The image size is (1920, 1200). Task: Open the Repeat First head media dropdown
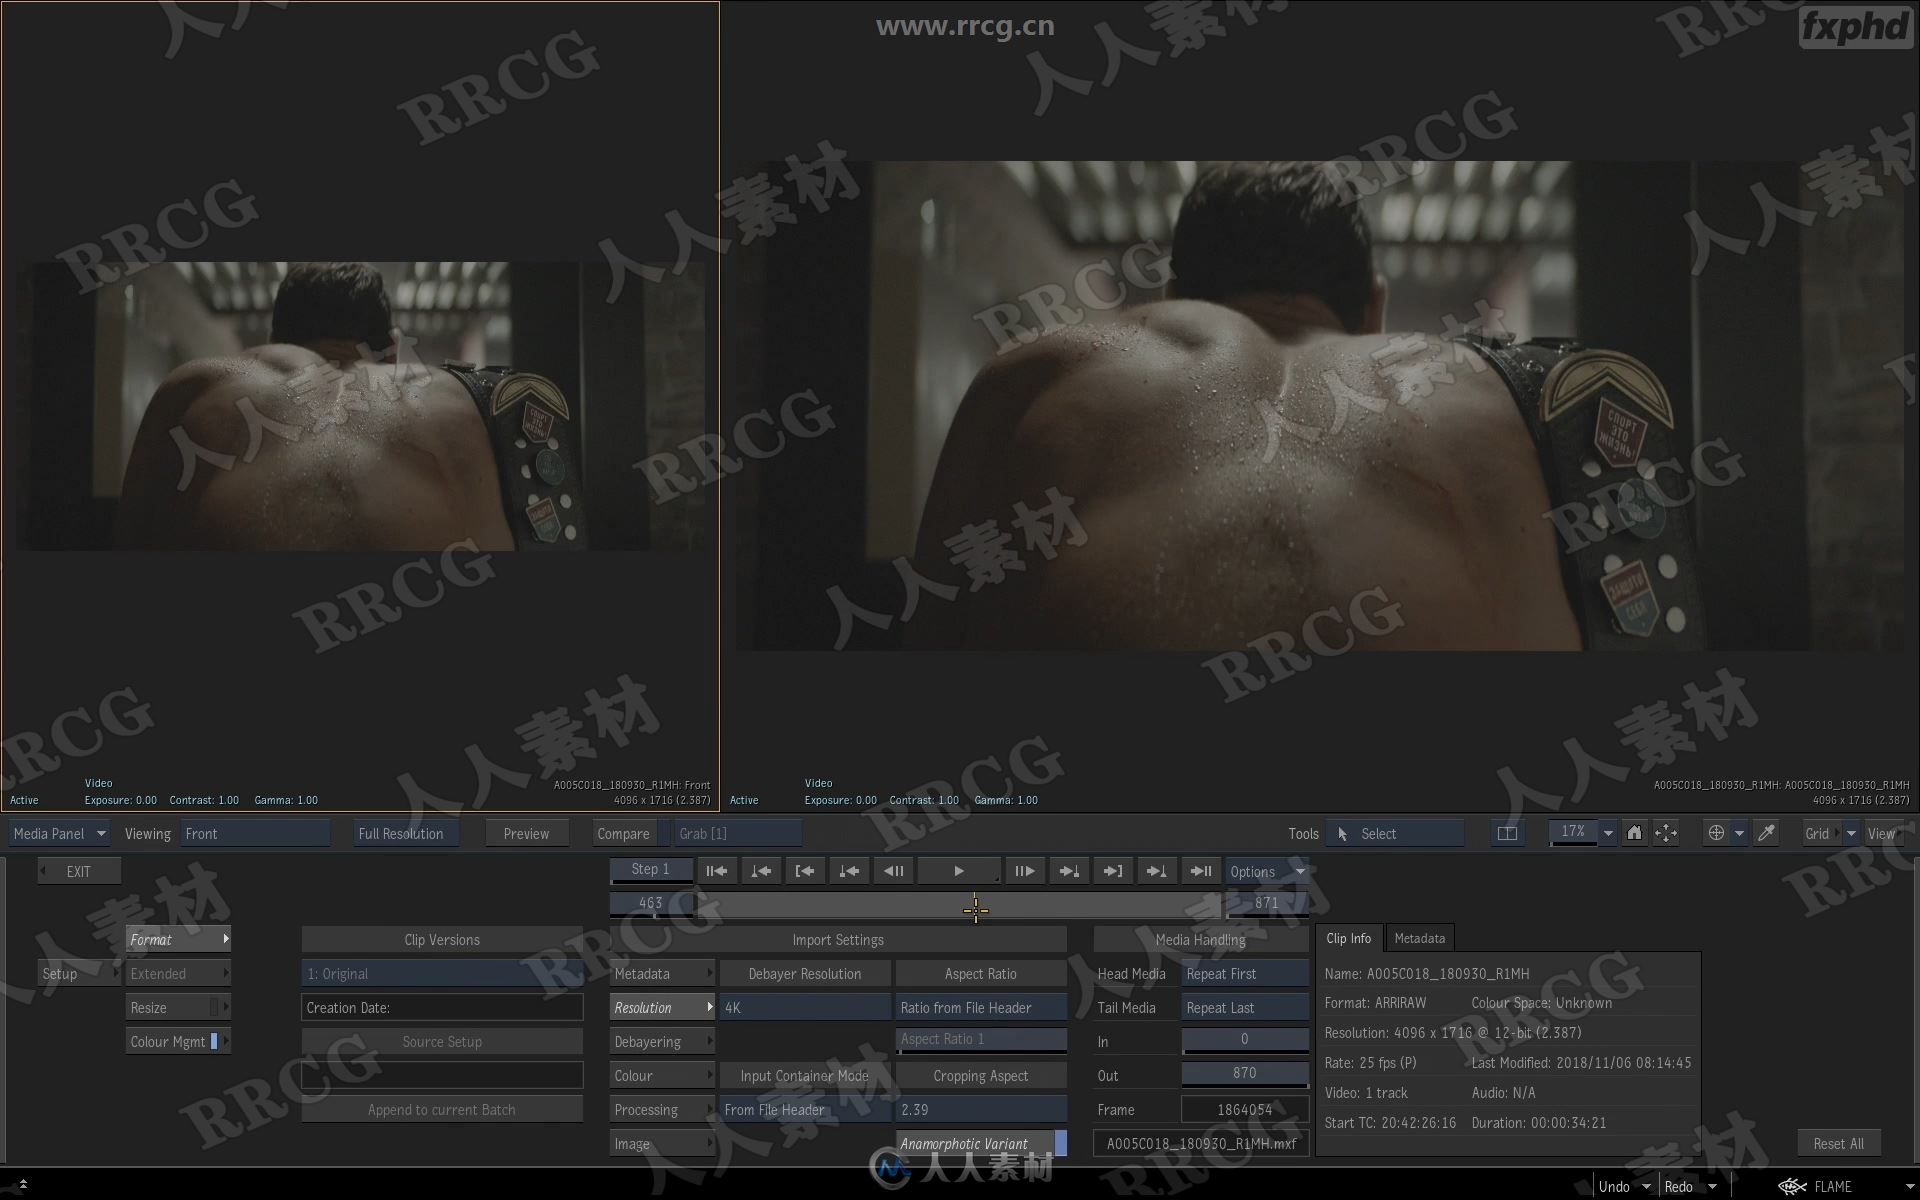[x=1245, y=973]
